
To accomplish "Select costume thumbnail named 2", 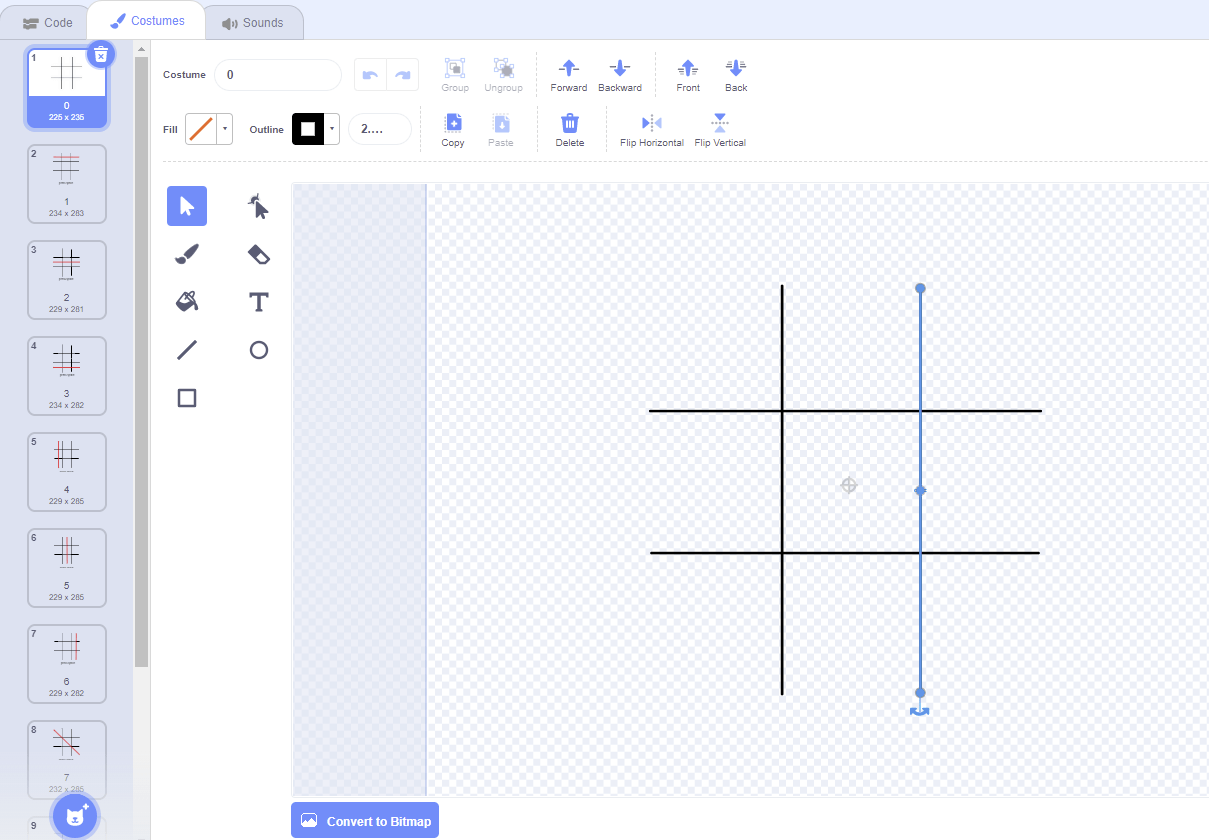I will click(67, 280).
